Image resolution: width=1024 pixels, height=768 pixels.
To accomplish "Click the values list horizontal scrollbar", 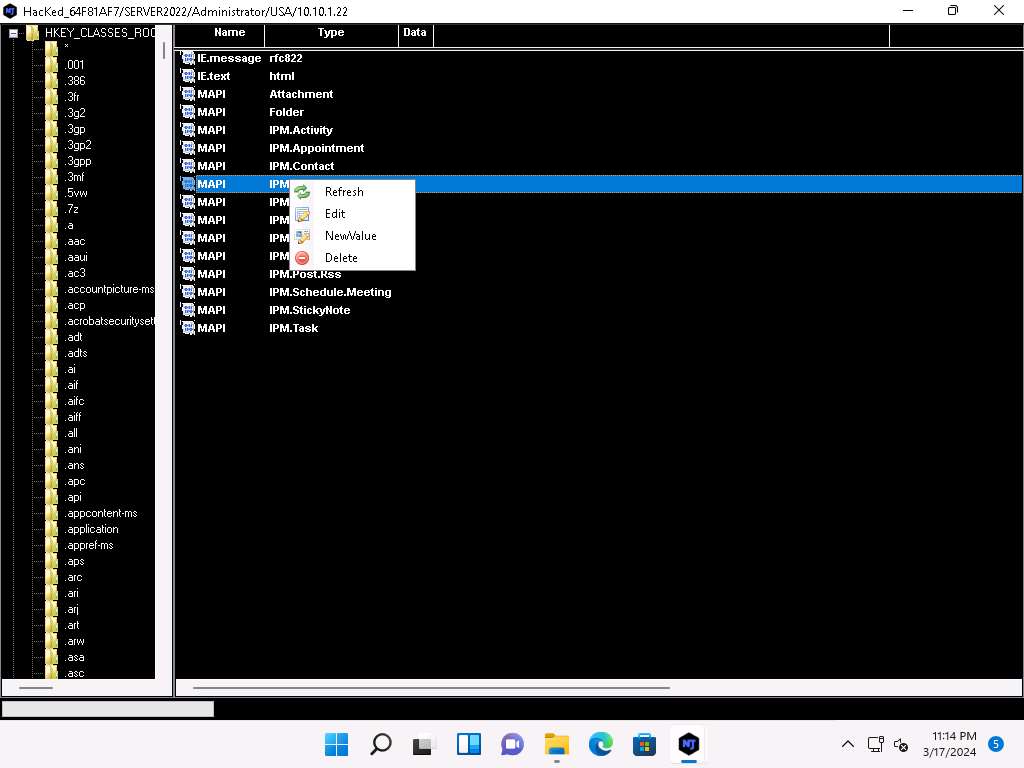I will 430,687.
